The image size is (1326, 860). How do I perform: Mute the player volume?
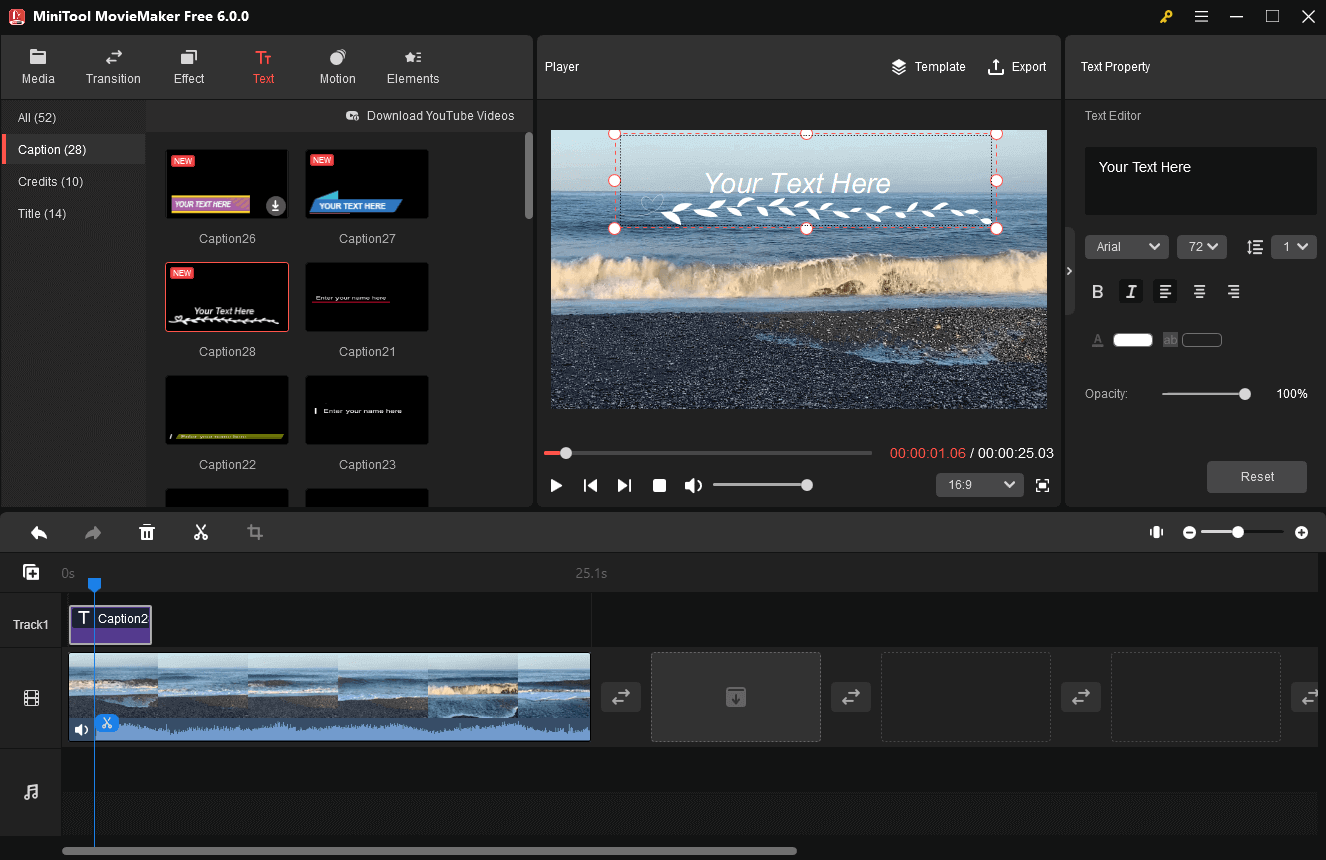693,485
